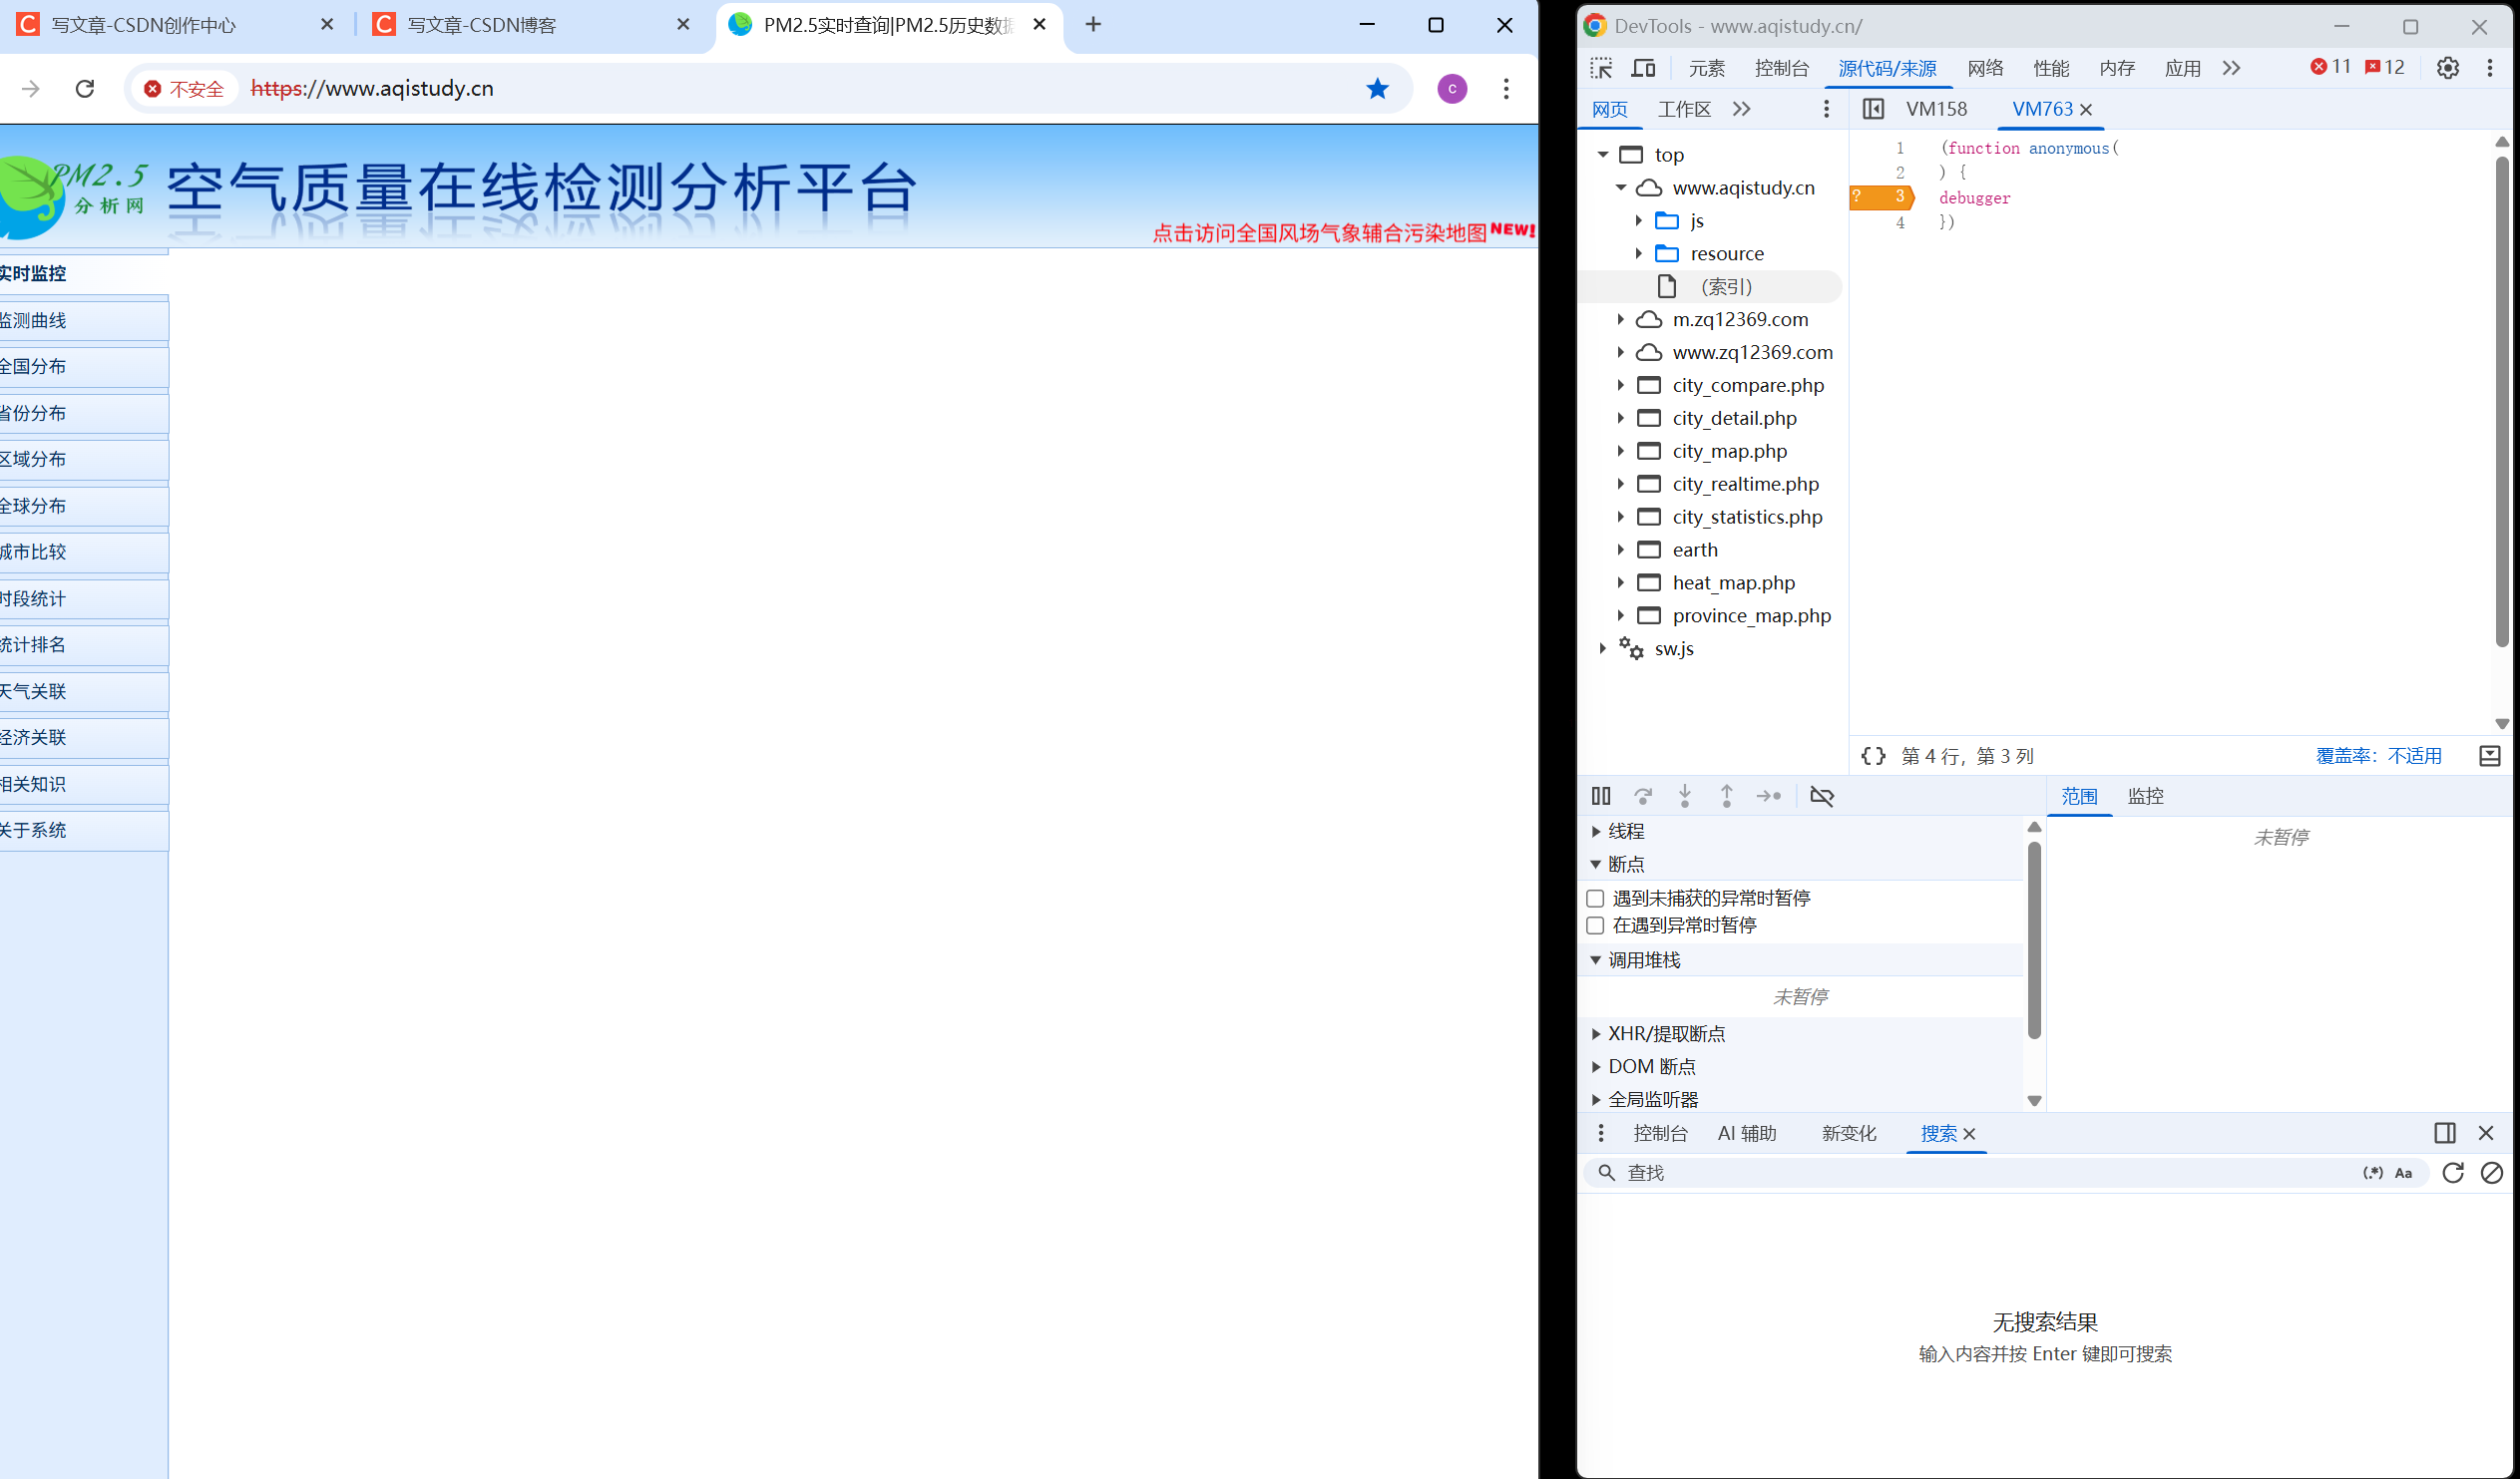Toggle the device emulation icon
Image resolution: width=2520 pixels, height=1479 pixels.
click(1643, 68)
